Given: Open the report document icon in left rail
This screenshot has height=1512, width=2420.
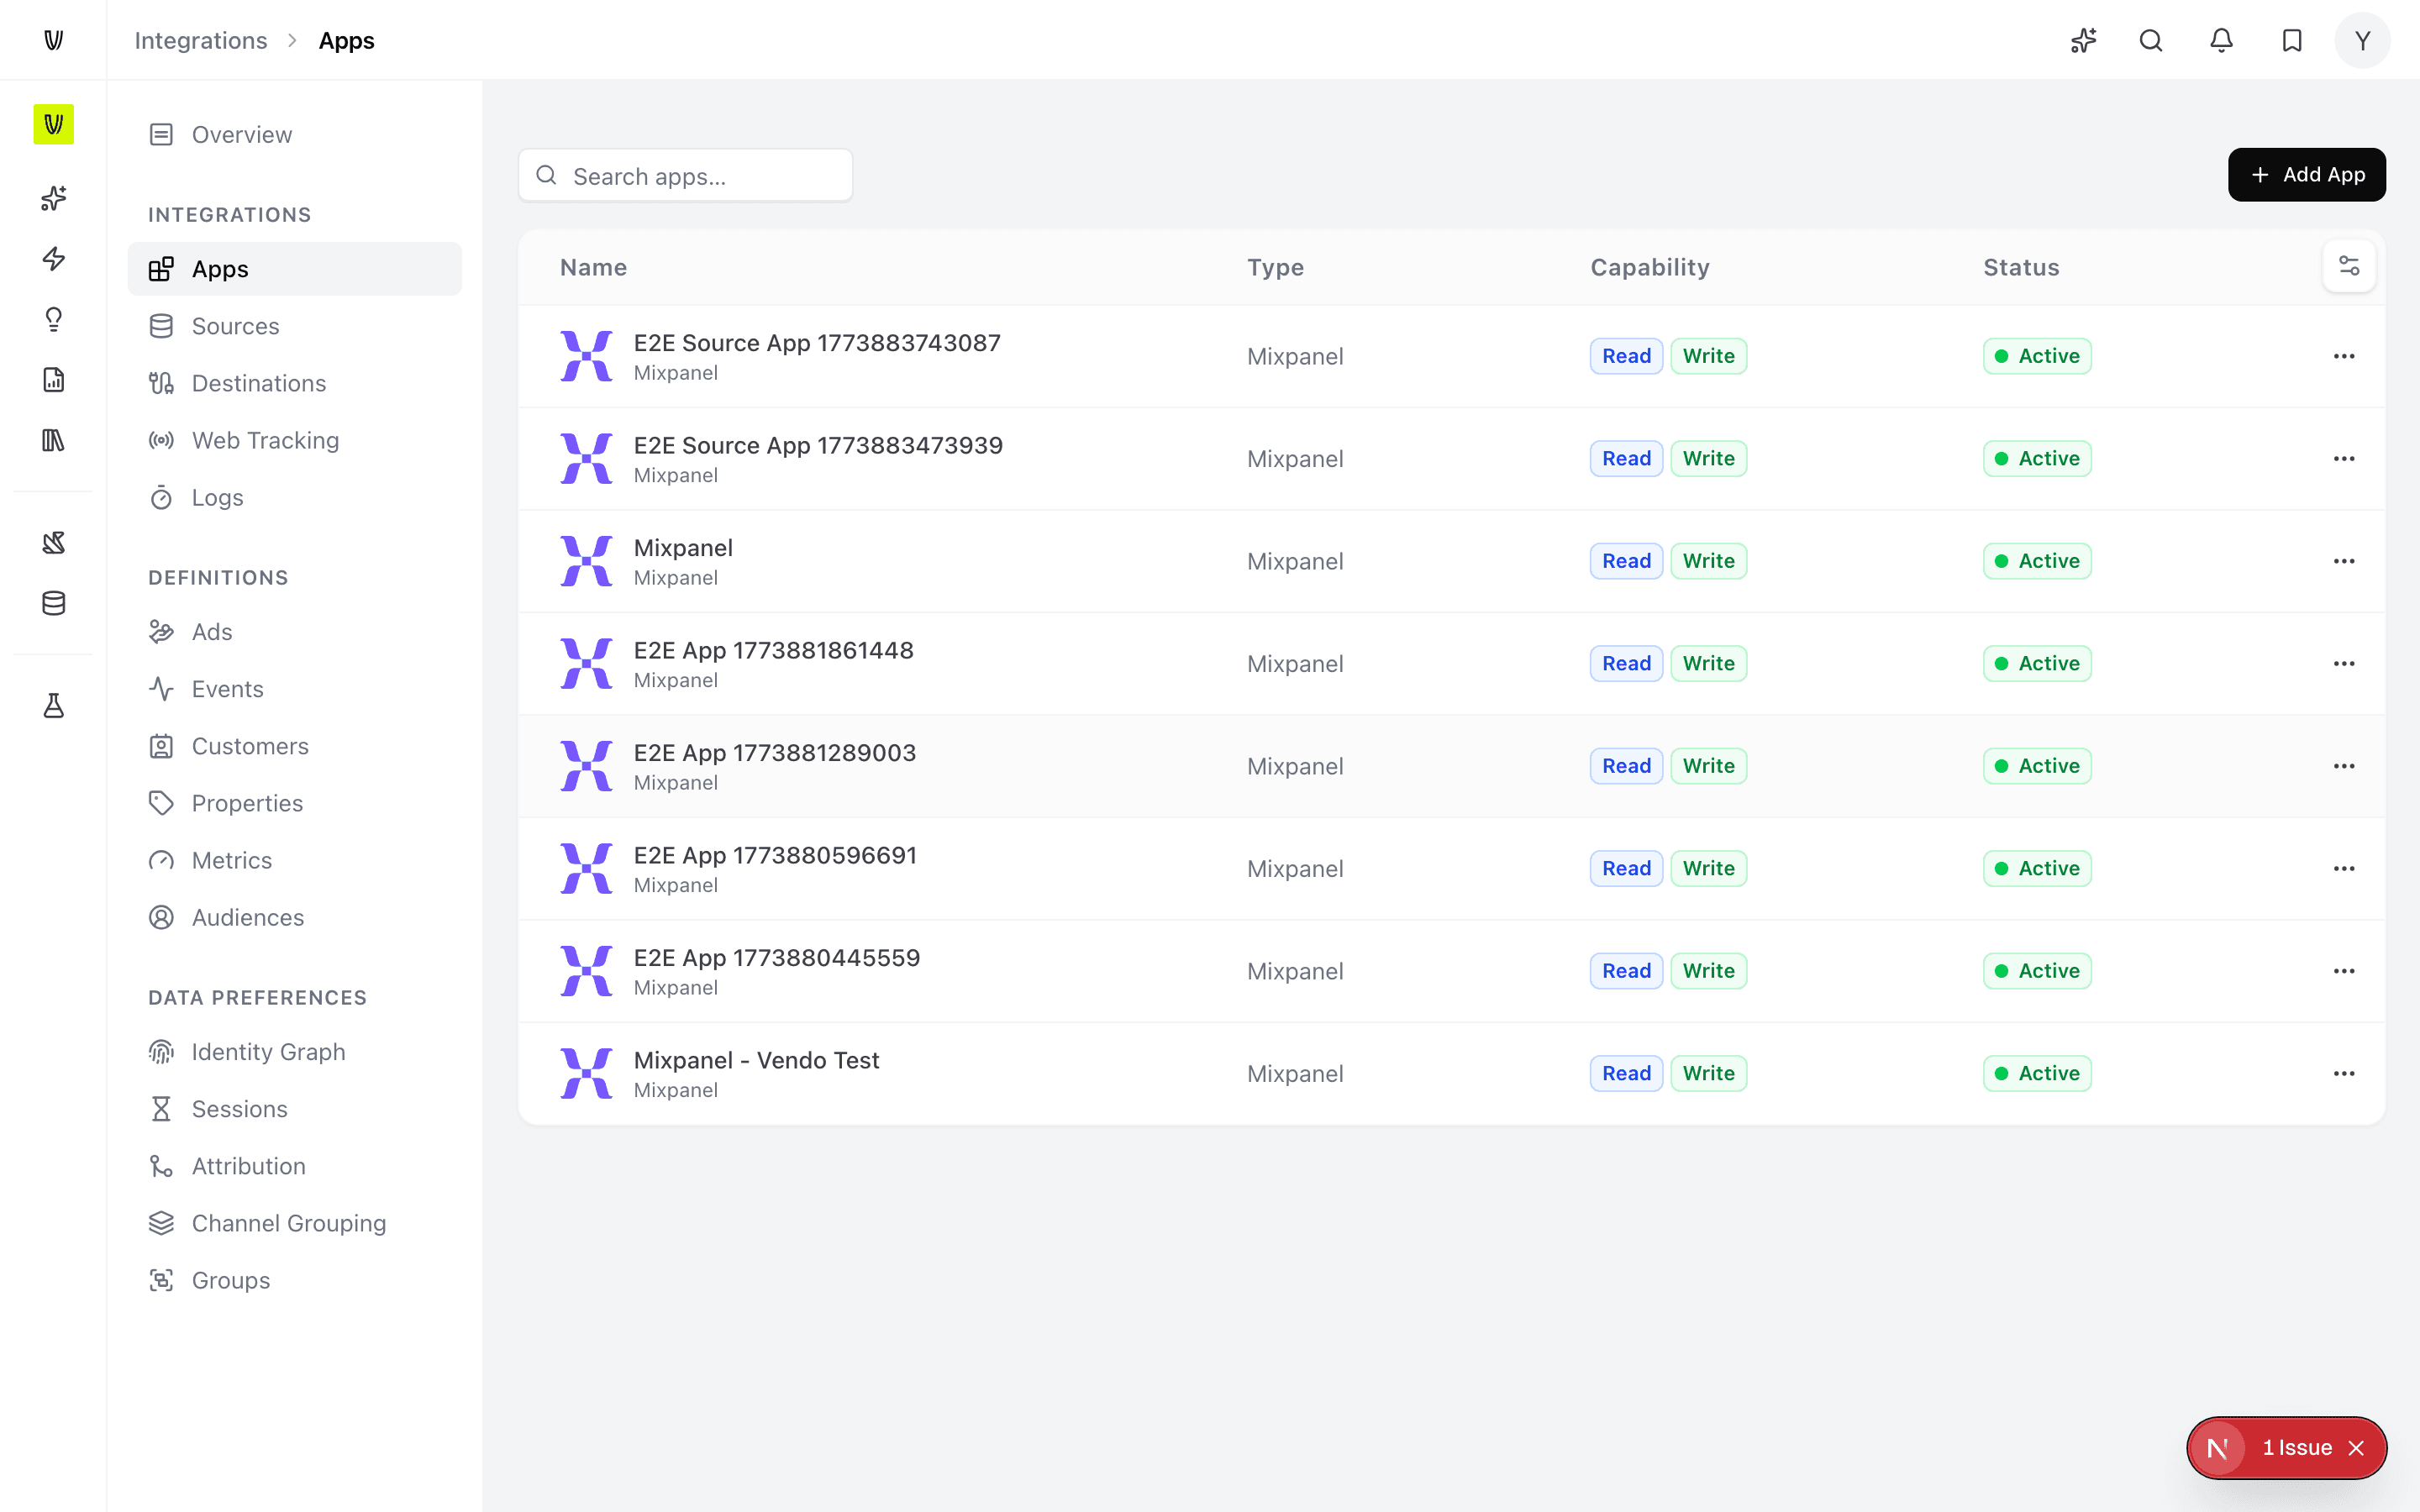Looking at the screenshot, I should (x=54, y=380).
